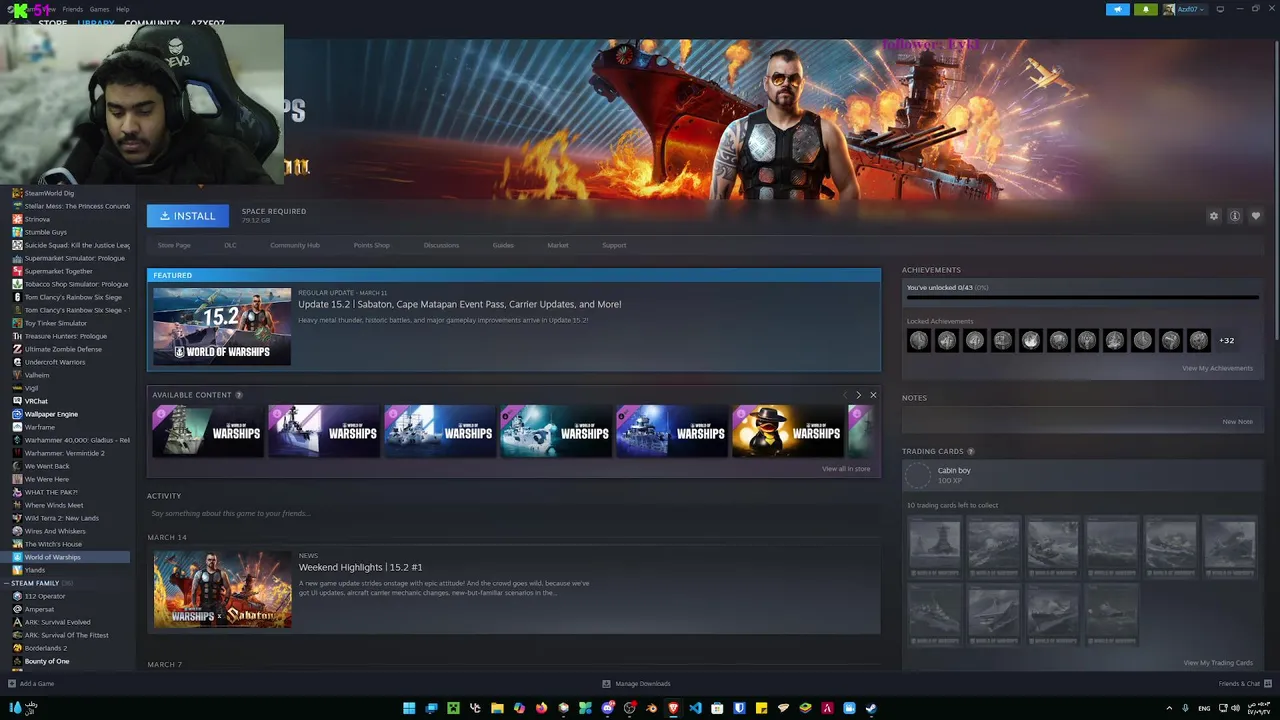1280x720 pixels.
Task: Open the Steam announcements megaphone icon
Action: [1117, 9]
